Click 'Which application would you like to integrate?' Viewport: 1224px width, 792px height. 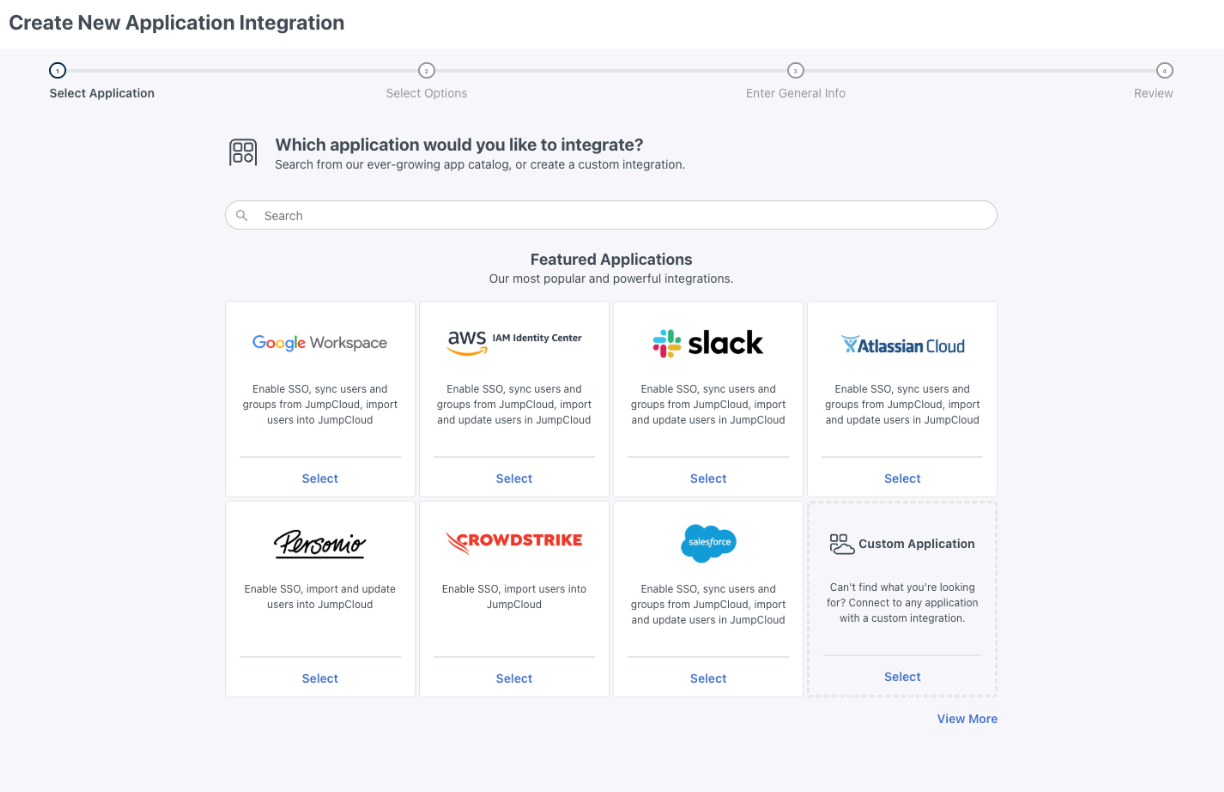(x=459, y=145)
